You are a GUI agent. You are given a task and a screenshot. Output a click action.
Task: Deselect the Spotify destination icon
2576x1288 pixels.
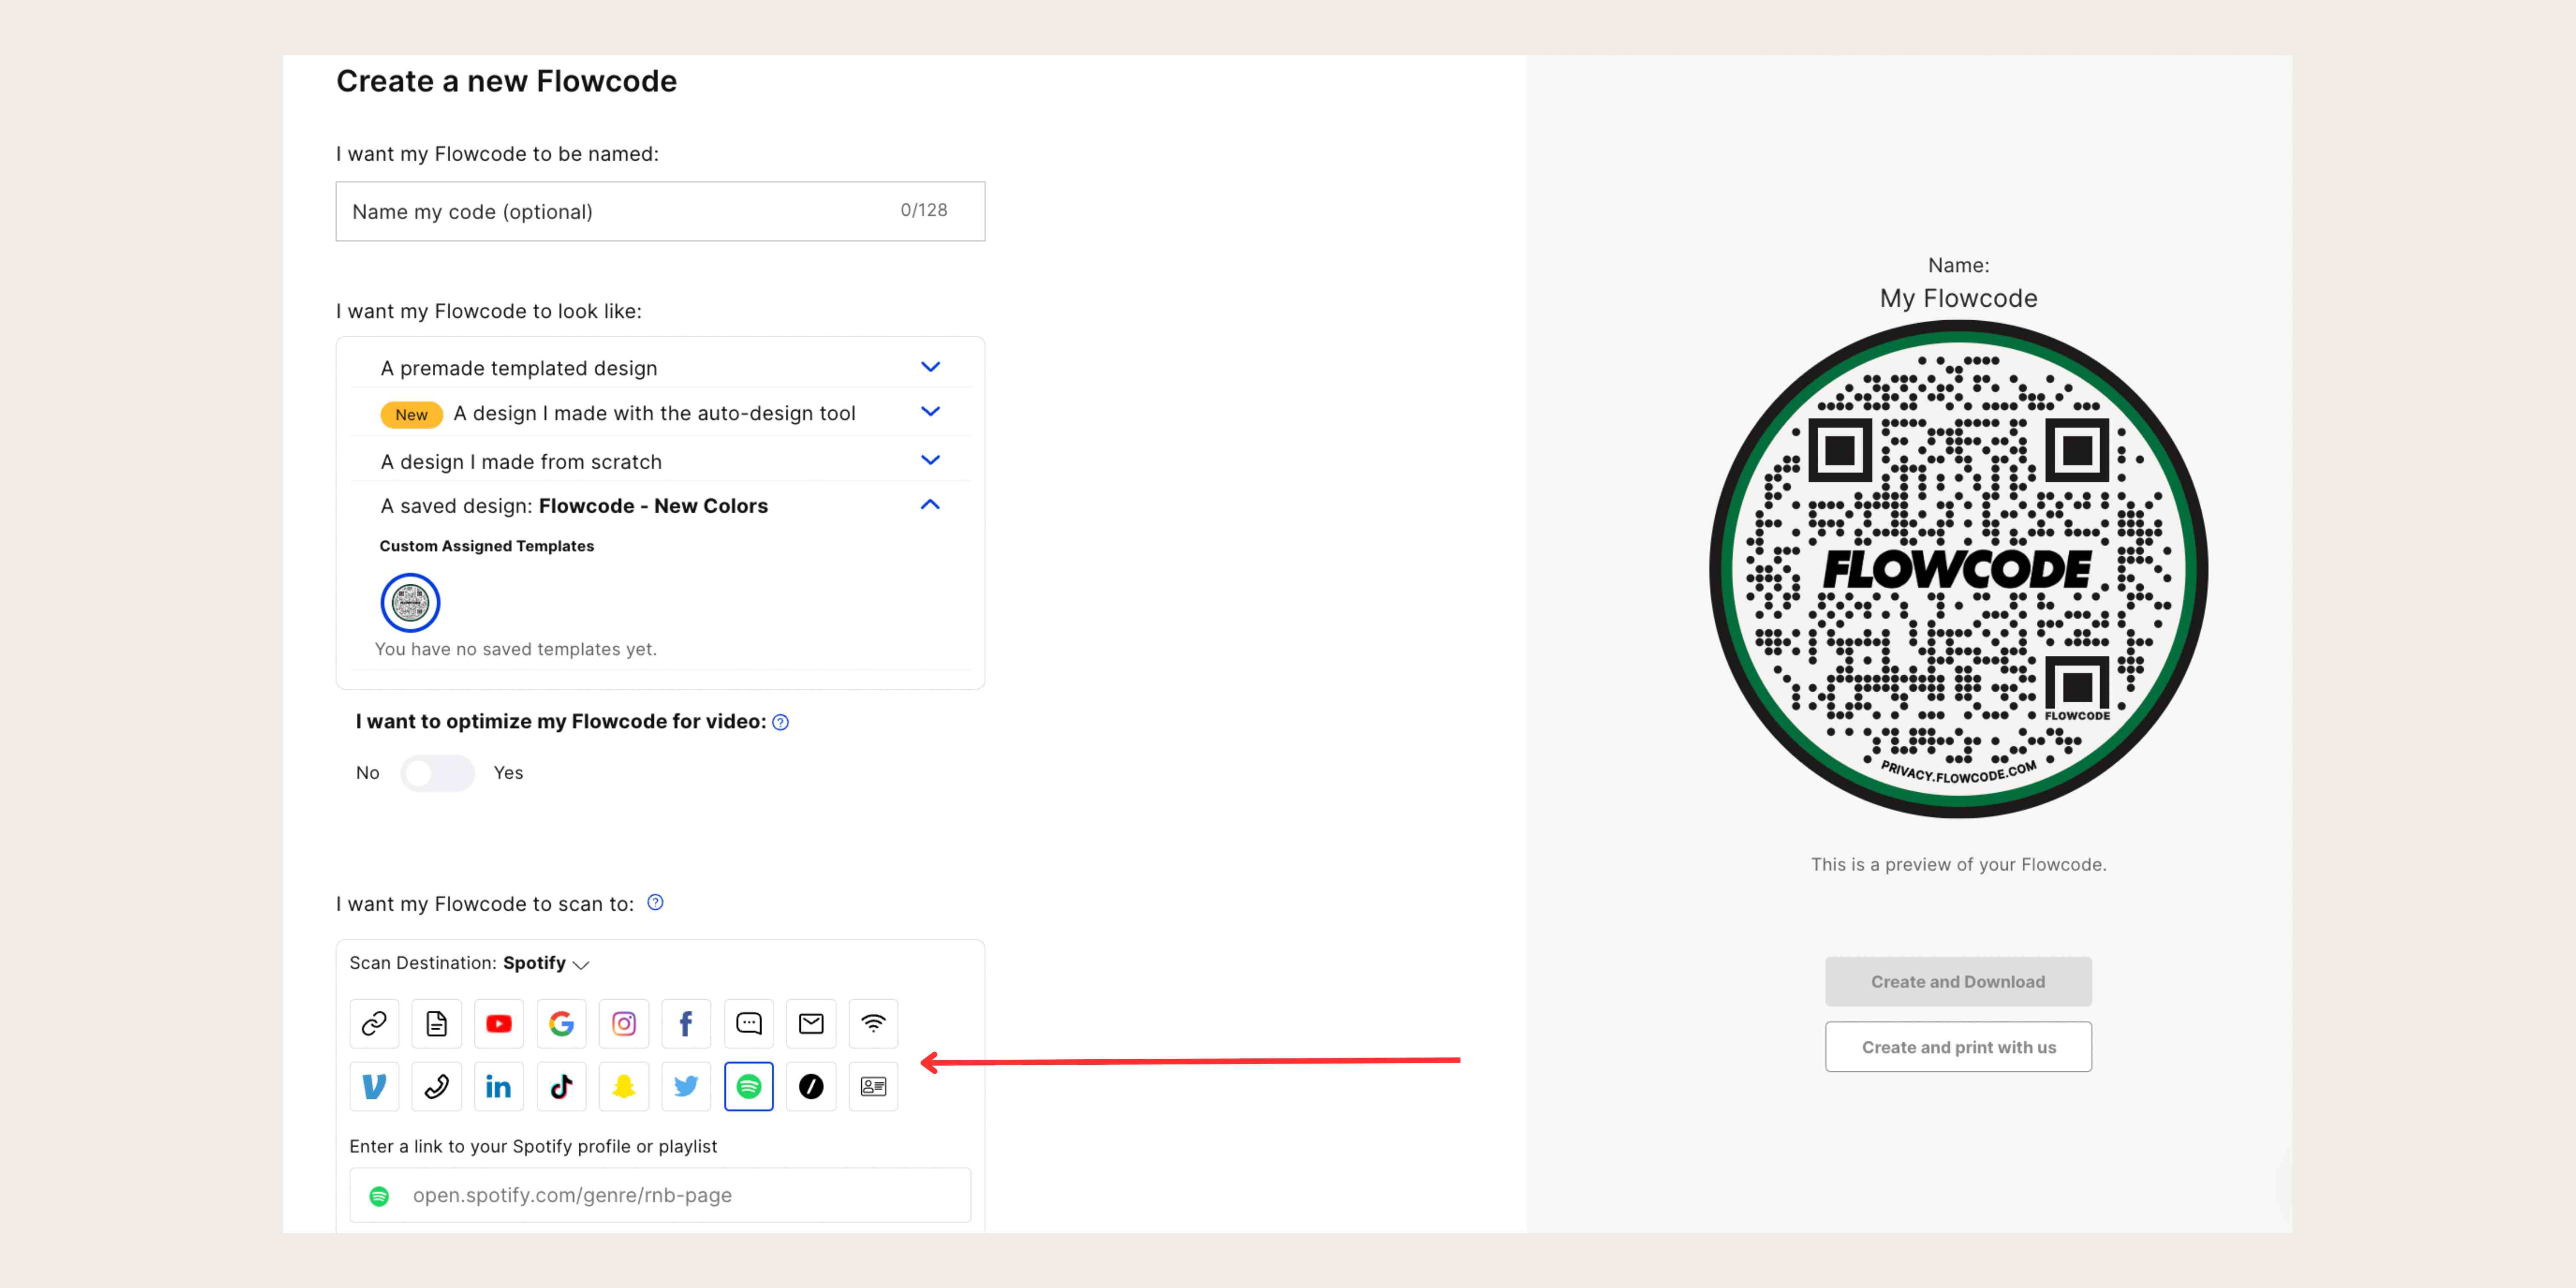click(x=748, y=1086)
